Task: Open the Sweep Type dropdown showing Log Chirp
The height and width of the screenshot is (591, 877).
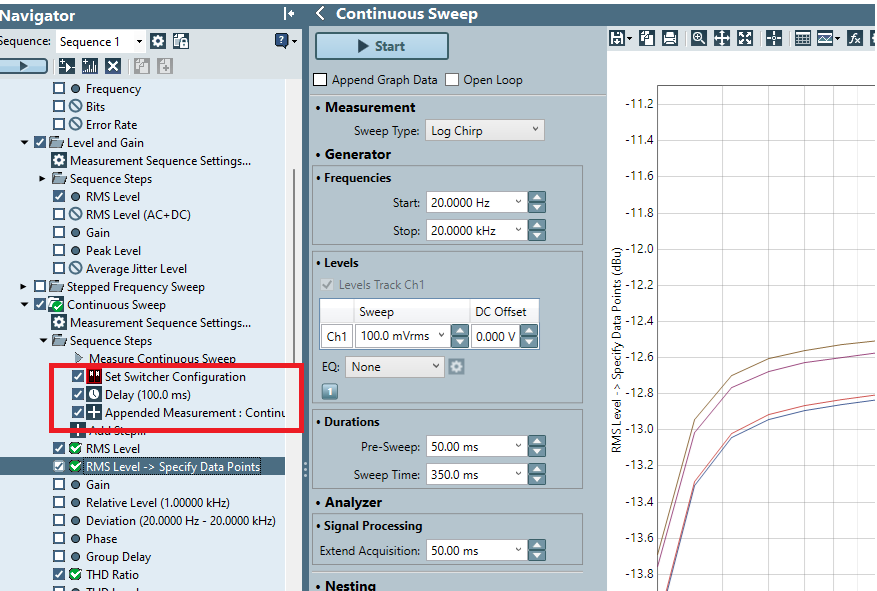Action: point(485,130)
